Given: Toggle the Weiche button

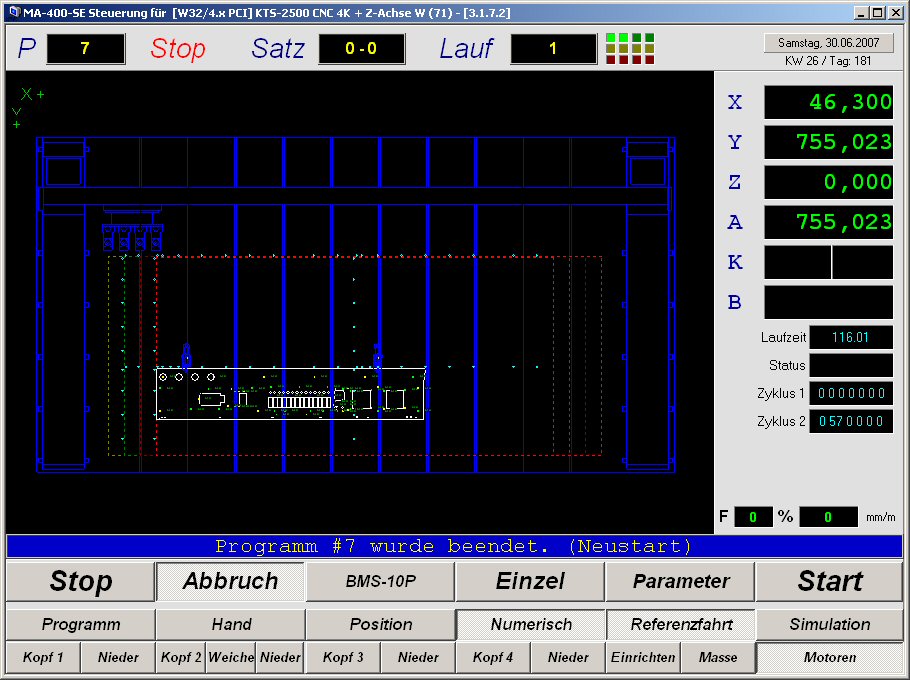Looking at the screenshot, I should [230, 657].
